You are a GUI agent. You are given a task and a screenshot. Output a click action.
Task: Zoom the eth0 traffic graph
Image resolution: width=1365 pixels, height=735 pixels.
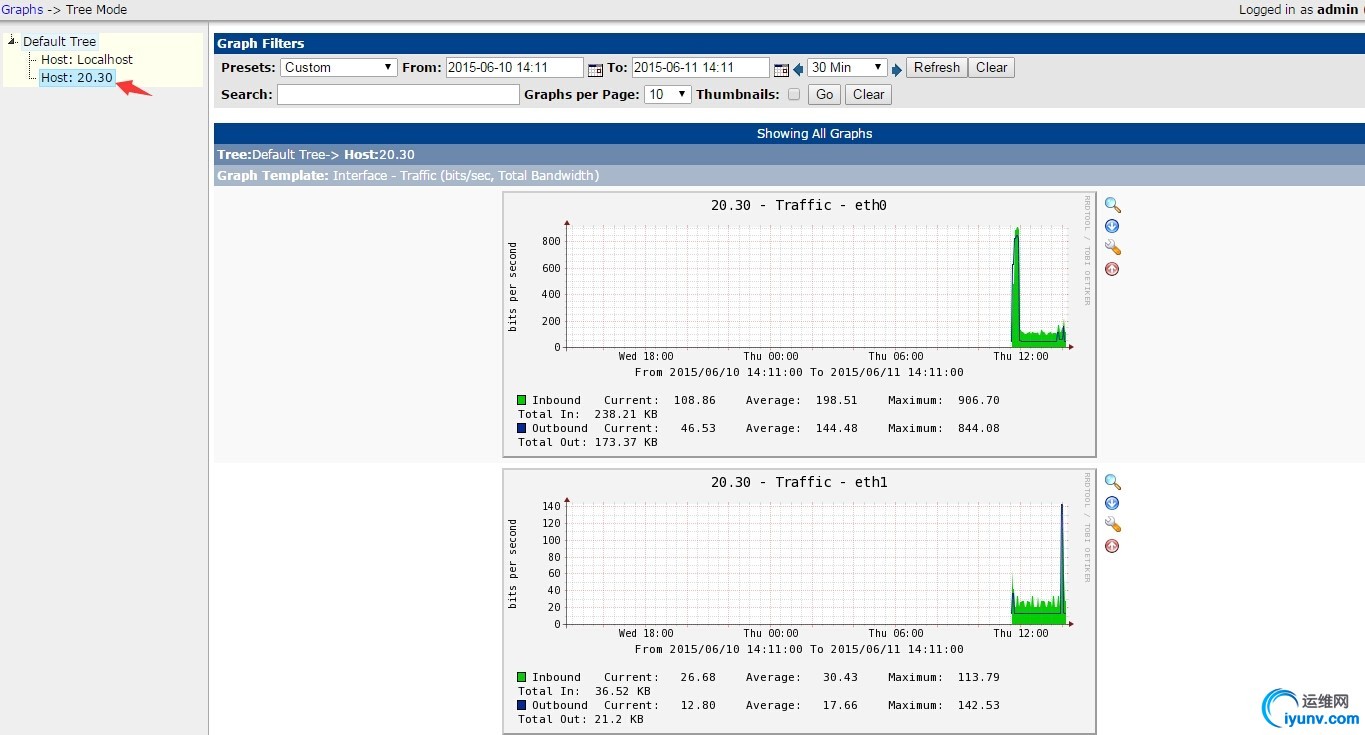click(x=1112, y=205)
